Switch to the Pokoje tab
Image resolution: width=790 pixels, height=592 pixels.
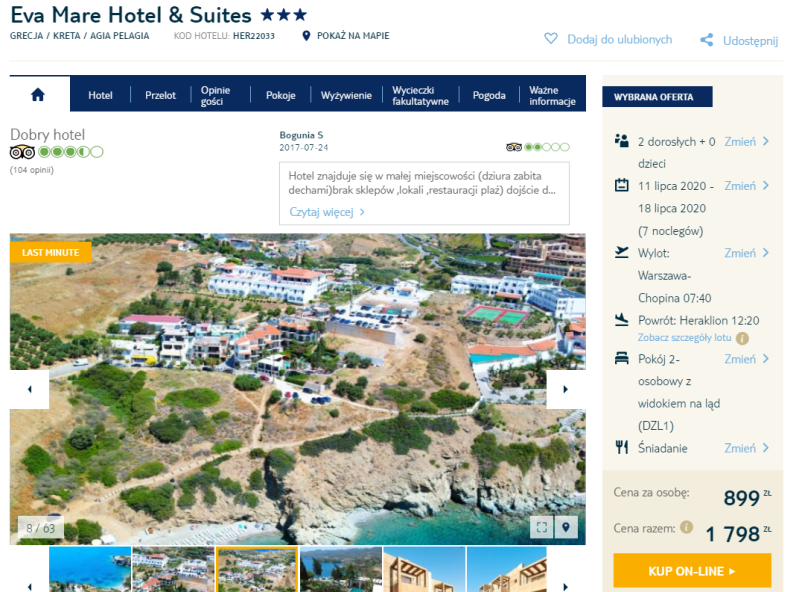(281, 95)
